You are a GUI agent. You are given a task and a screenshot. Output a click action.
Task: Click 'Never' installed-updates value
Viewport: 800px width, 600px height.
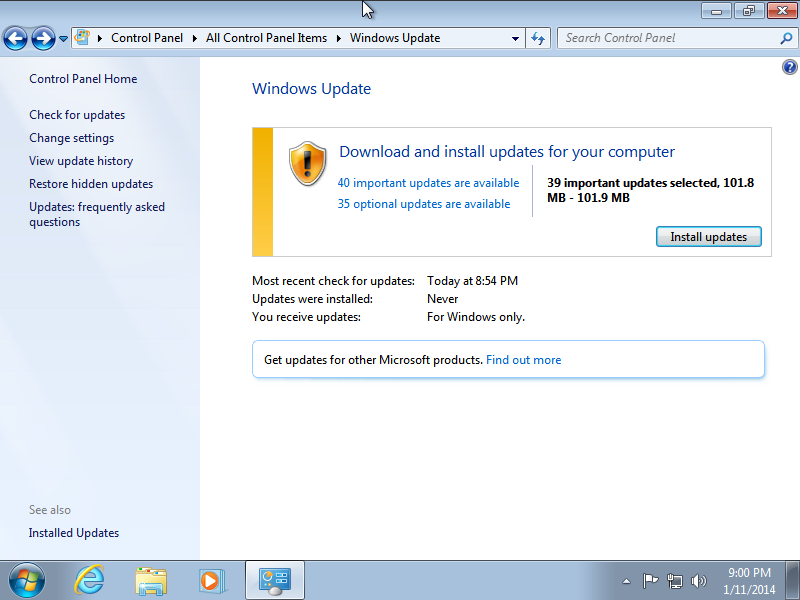click(442, 299)
